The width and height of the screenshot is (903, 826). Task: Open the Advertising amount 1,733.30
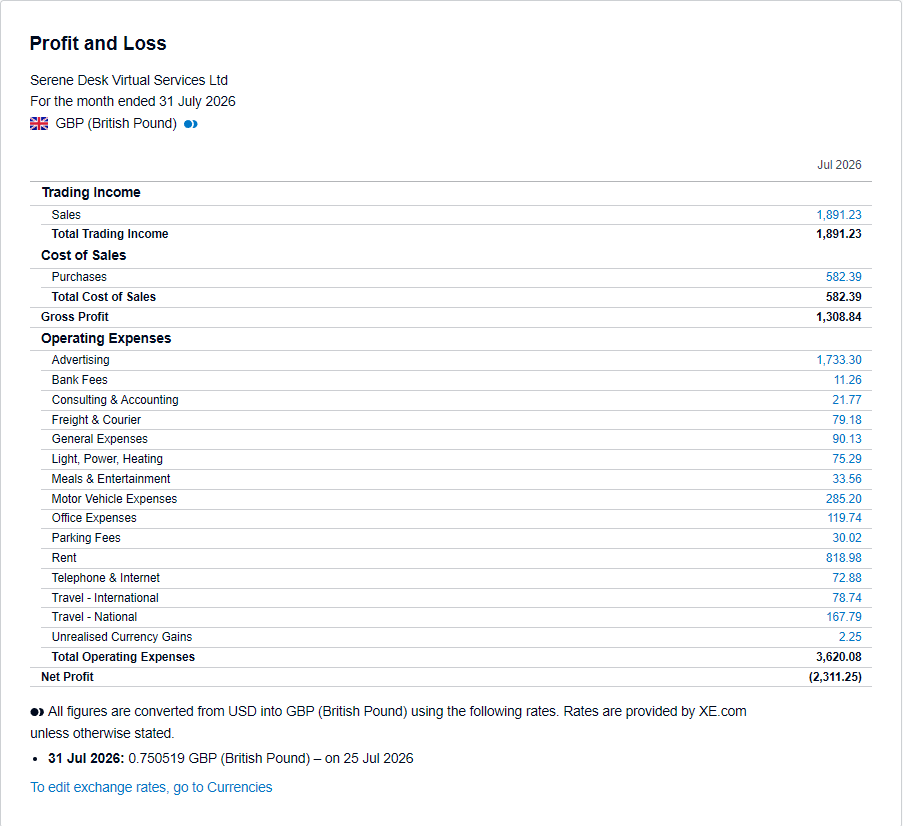click(838, 360)
